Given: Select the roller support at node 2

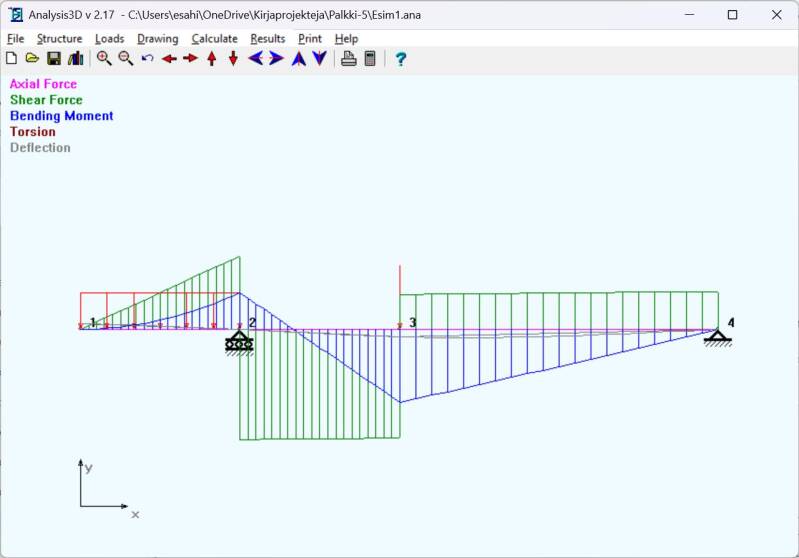Looking at the screenshot, I should [x=239, y=343].
